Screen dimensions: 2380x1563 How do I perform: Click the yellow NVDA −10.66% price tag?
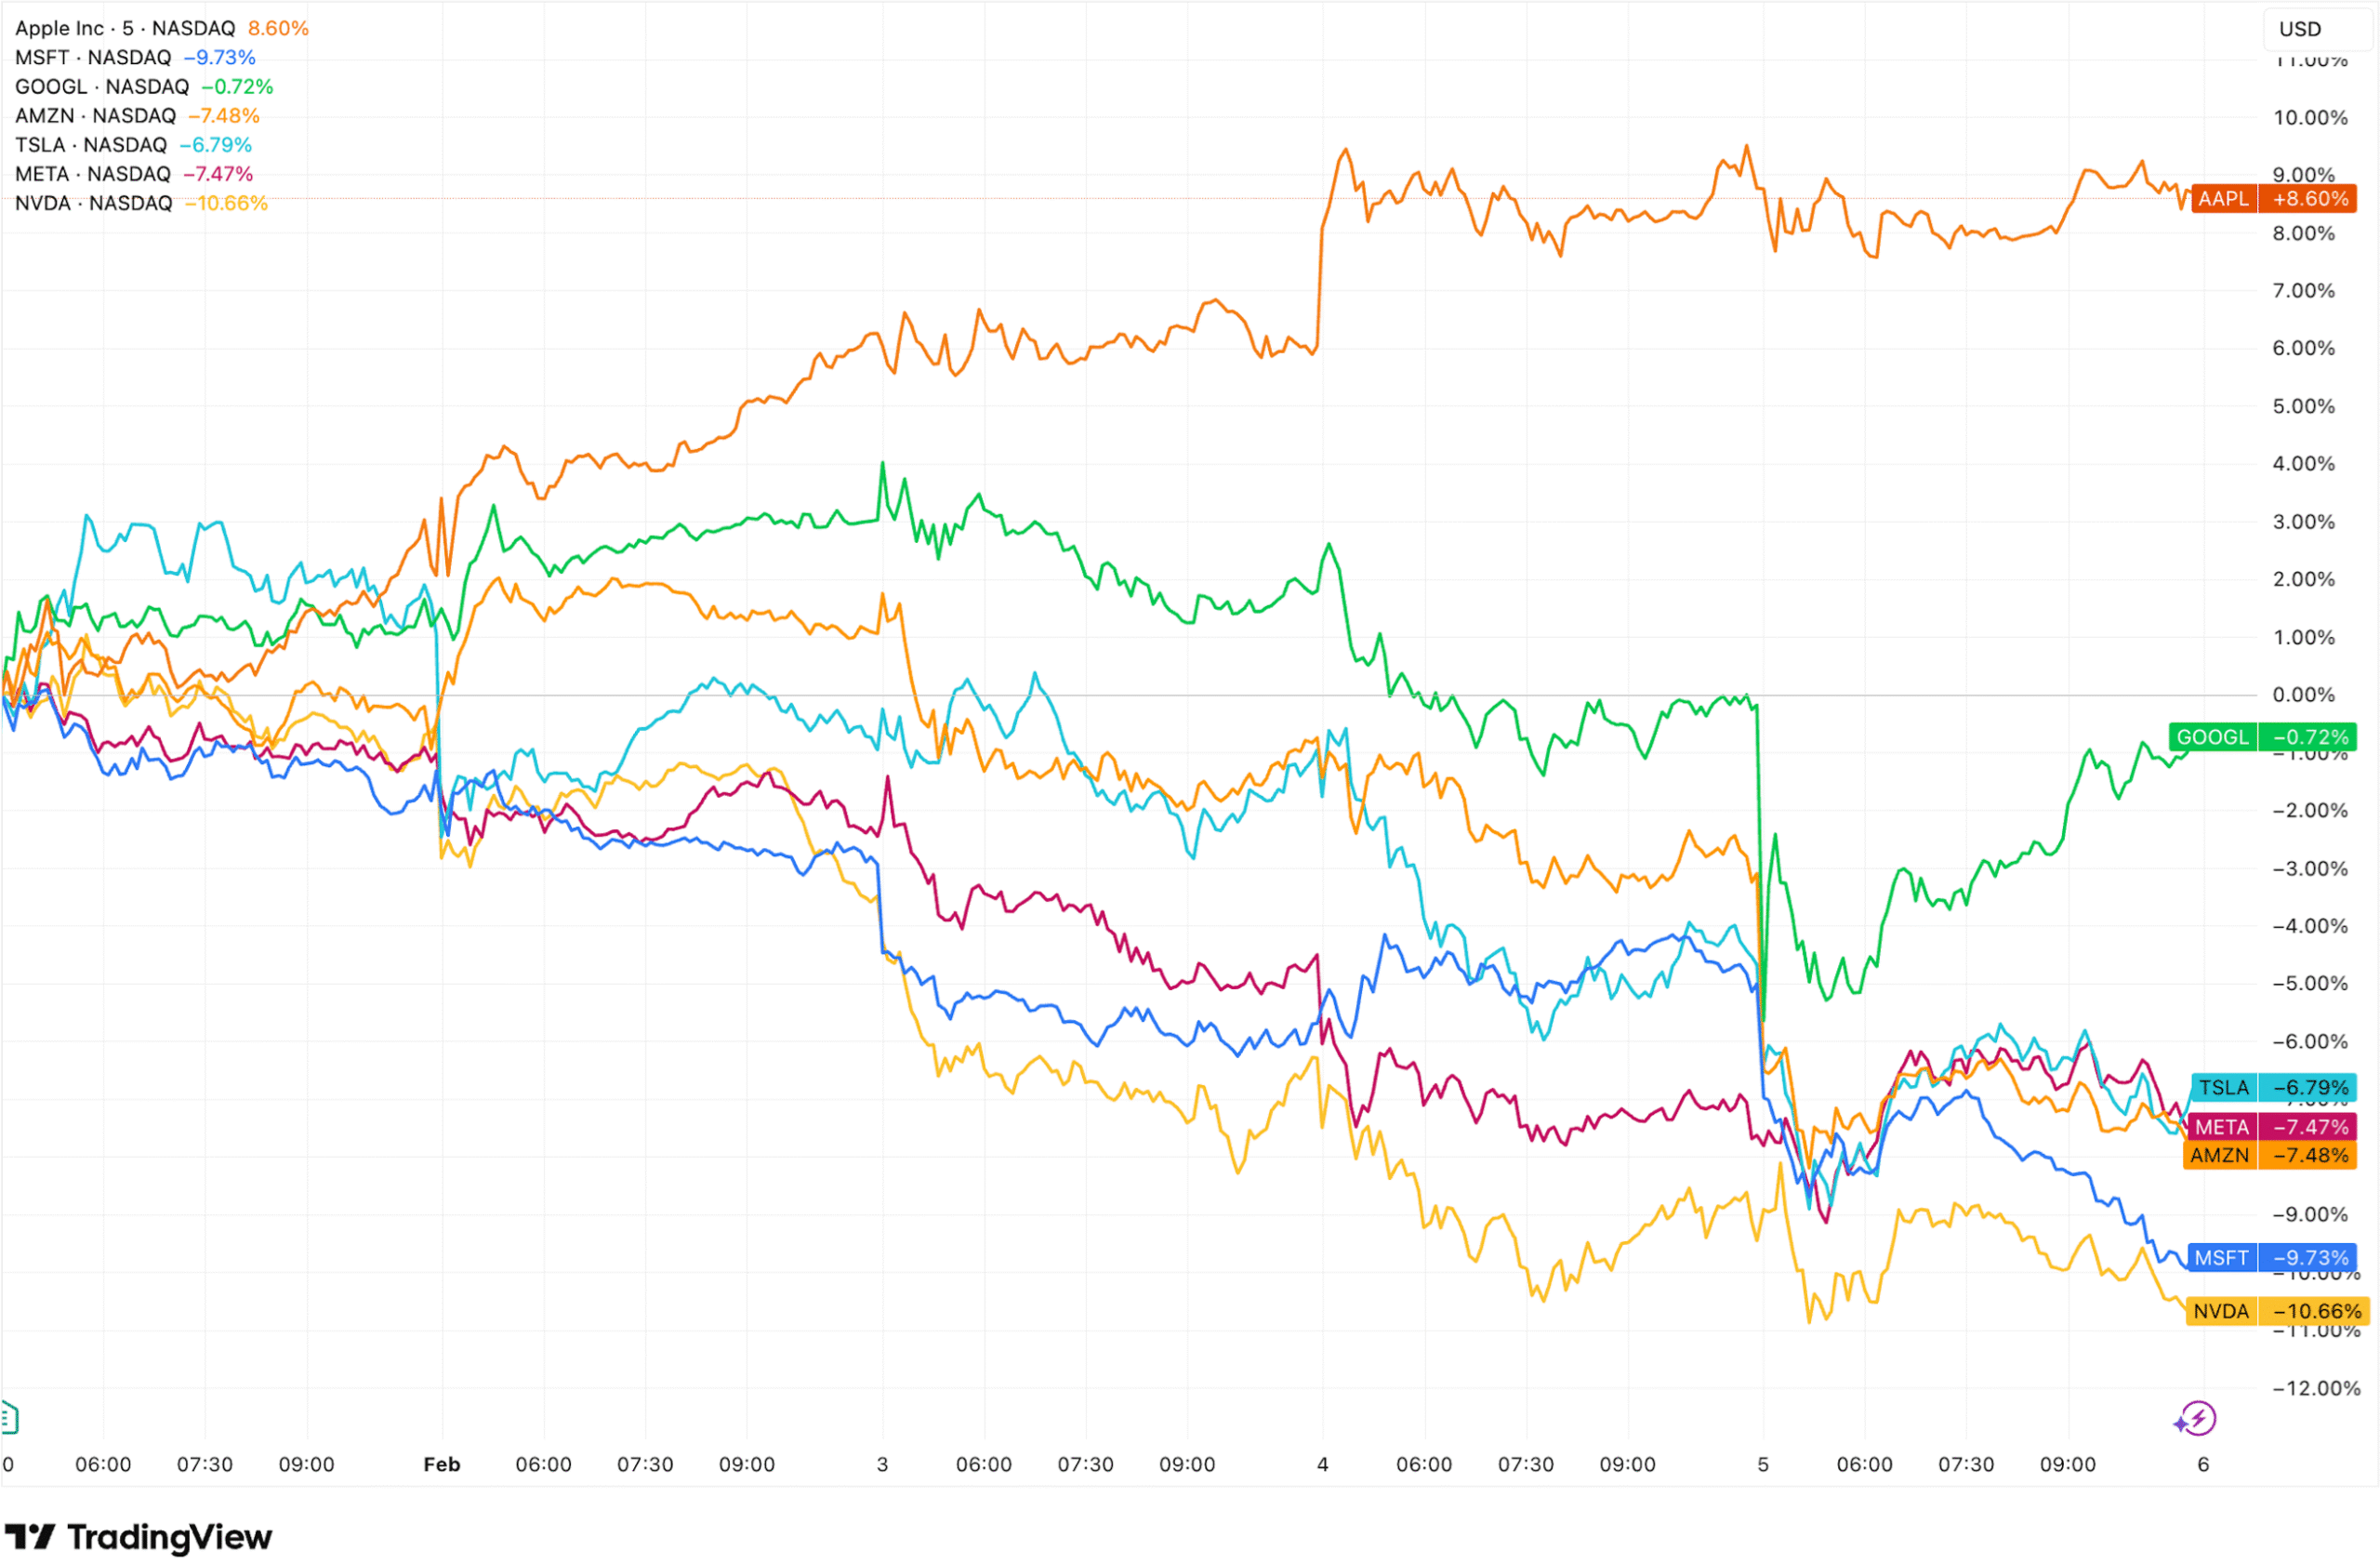(2276, 1311)
